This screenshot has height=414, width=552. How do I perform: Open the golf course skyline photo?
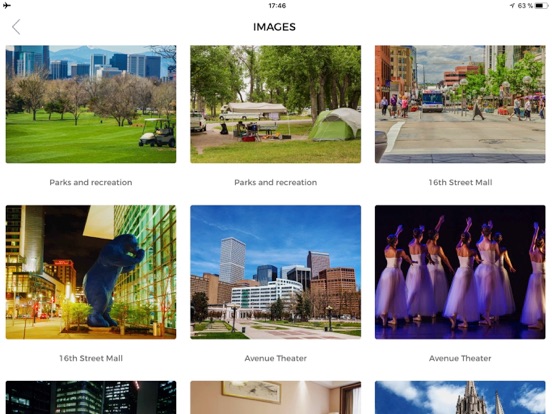click(91, 104)
